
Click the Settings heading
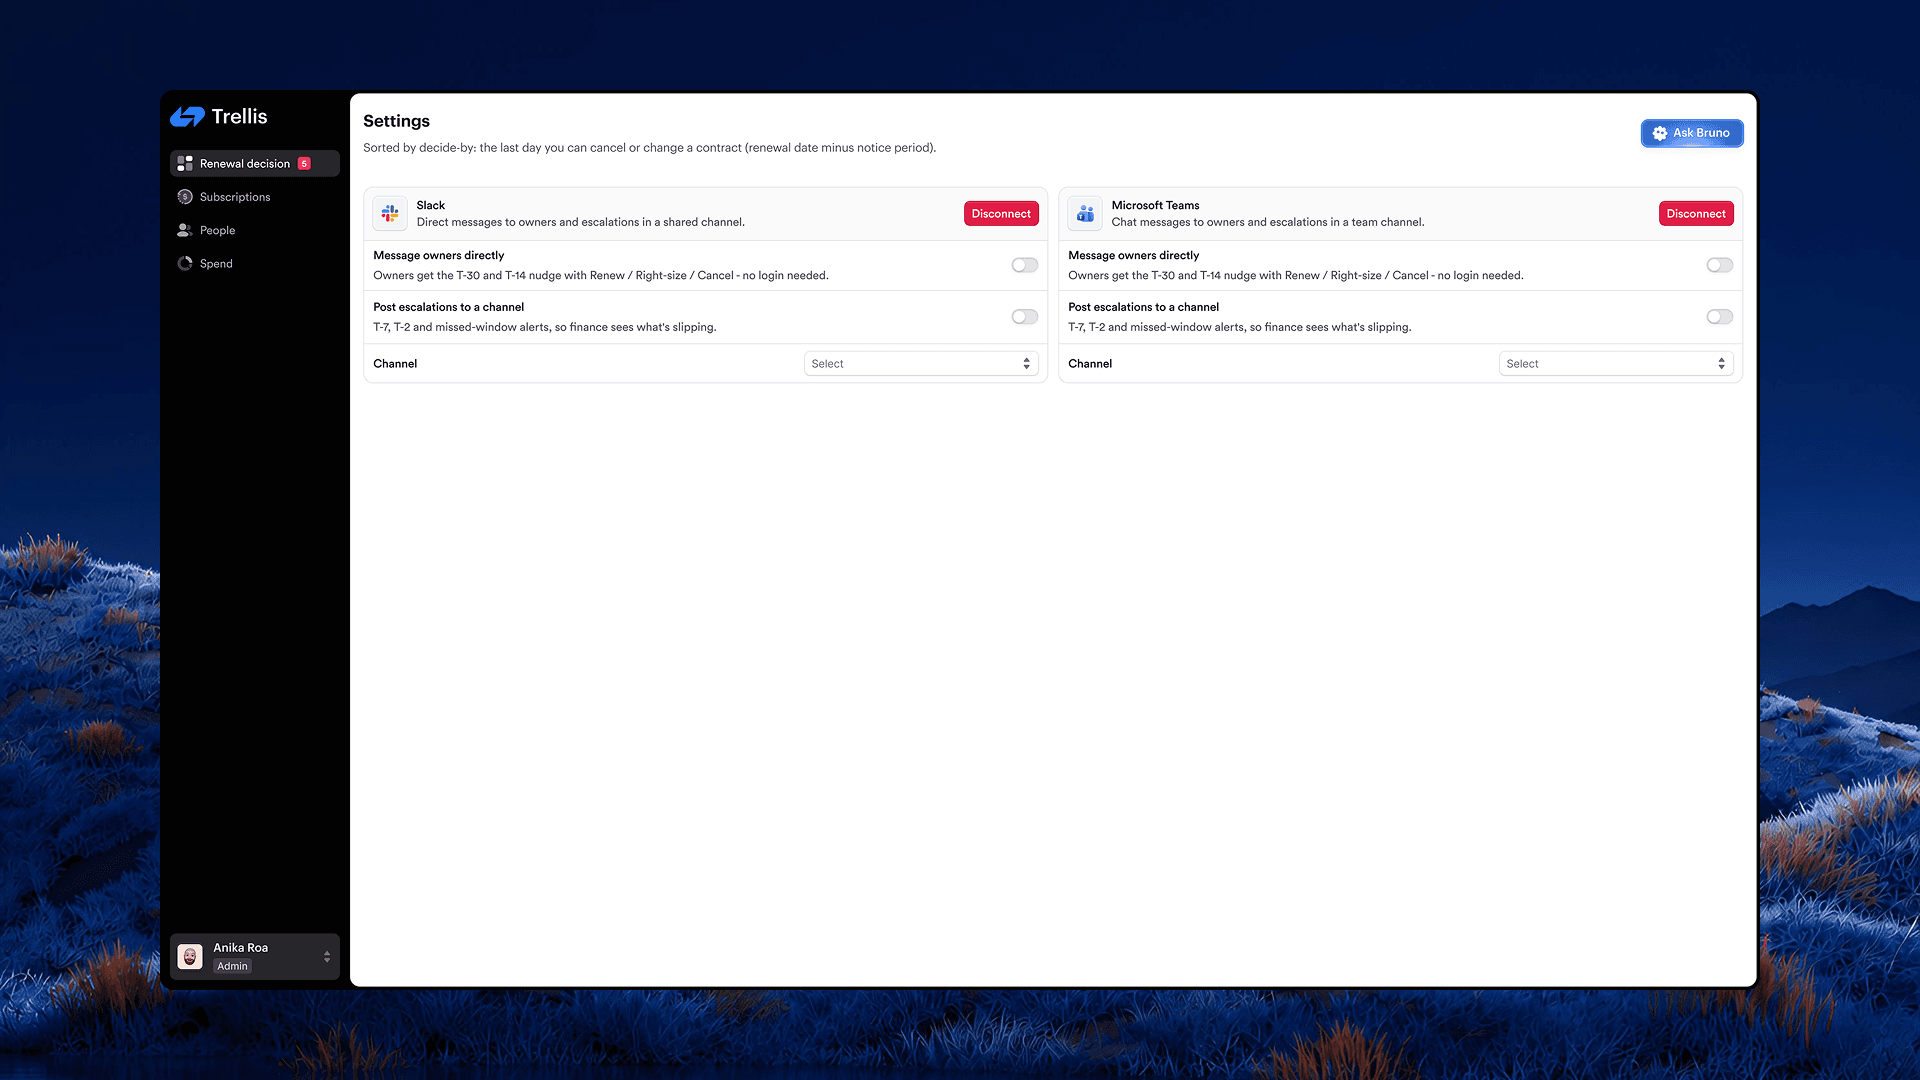tap(396, 121)
